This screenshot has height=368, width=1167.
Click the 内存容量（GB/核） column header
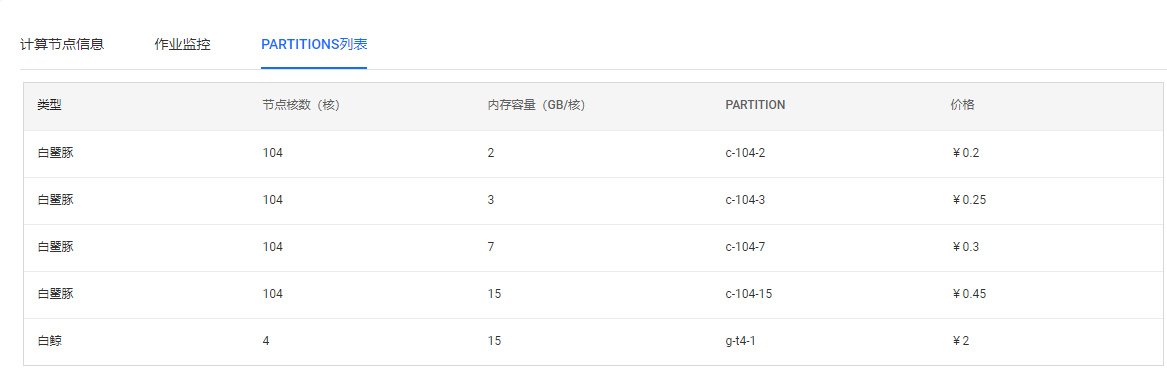click(x=537, y=106)
